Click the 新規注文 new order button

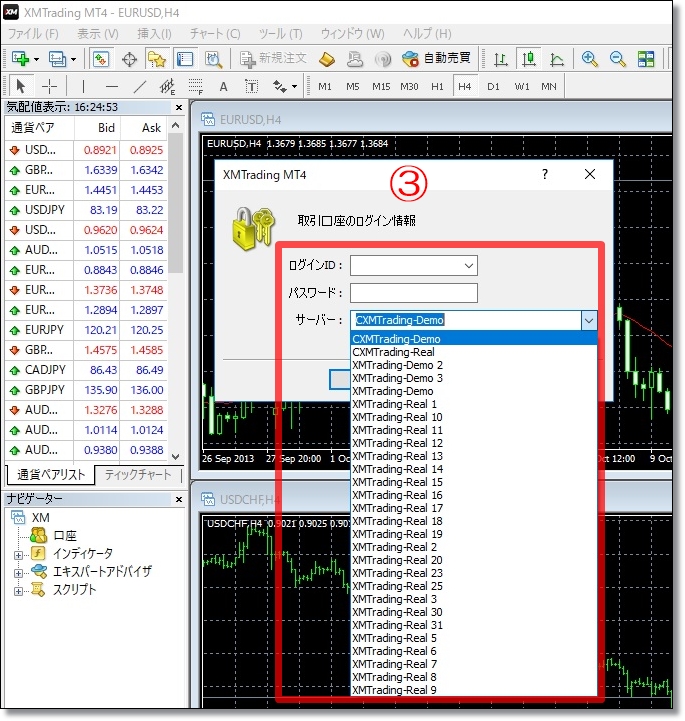pos(273,59)
